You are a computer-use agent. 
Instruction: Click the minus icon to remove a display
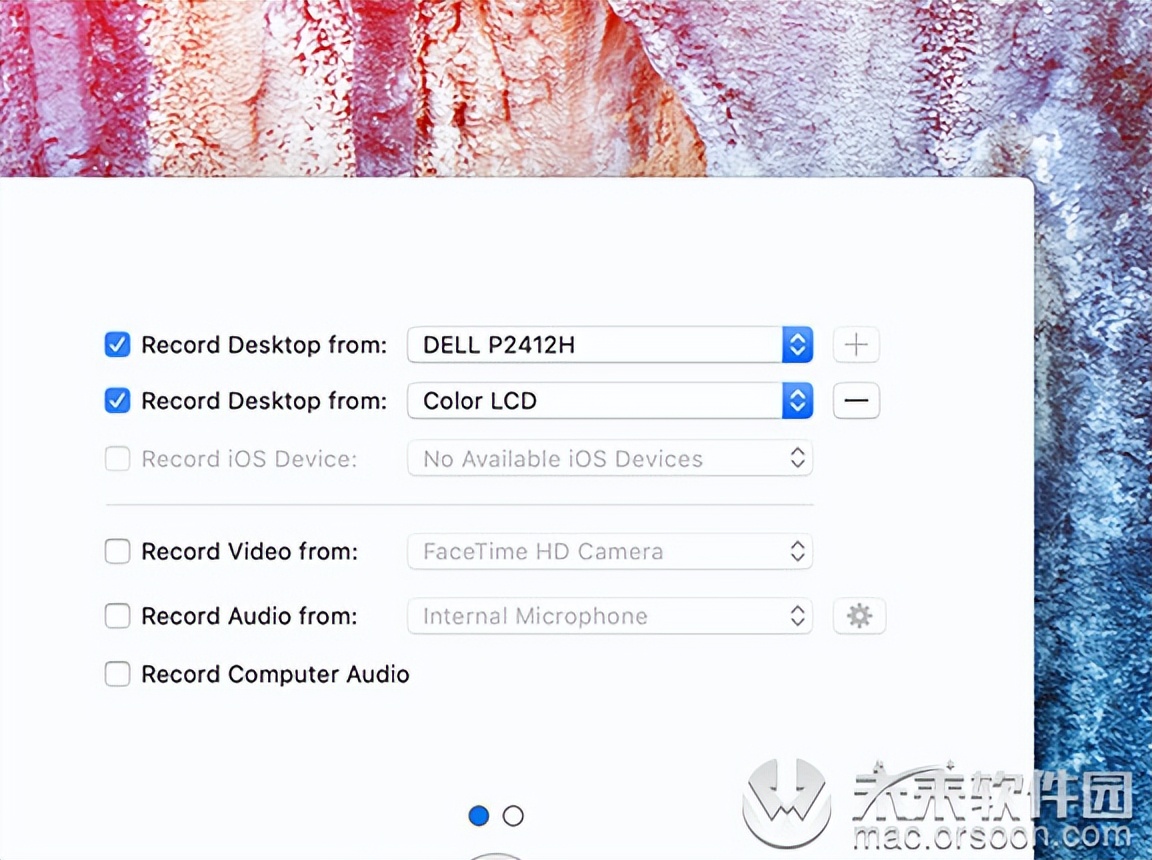tap(856, 400)
